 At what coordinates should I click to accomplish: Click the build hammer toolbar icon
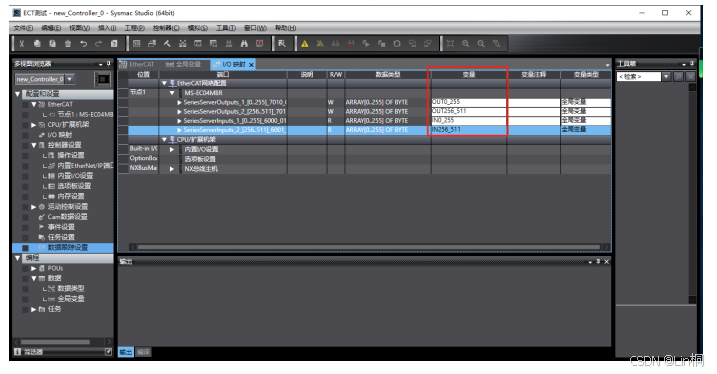point(167,43)
